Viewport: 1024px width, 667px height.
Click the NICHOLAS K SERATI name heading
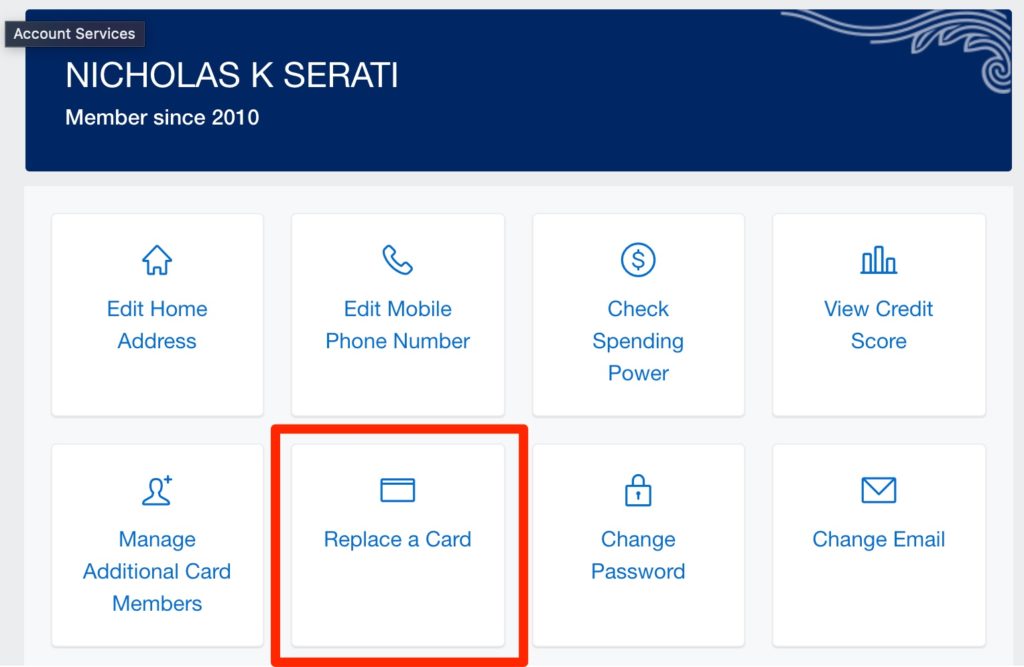(x=231, y=75)
